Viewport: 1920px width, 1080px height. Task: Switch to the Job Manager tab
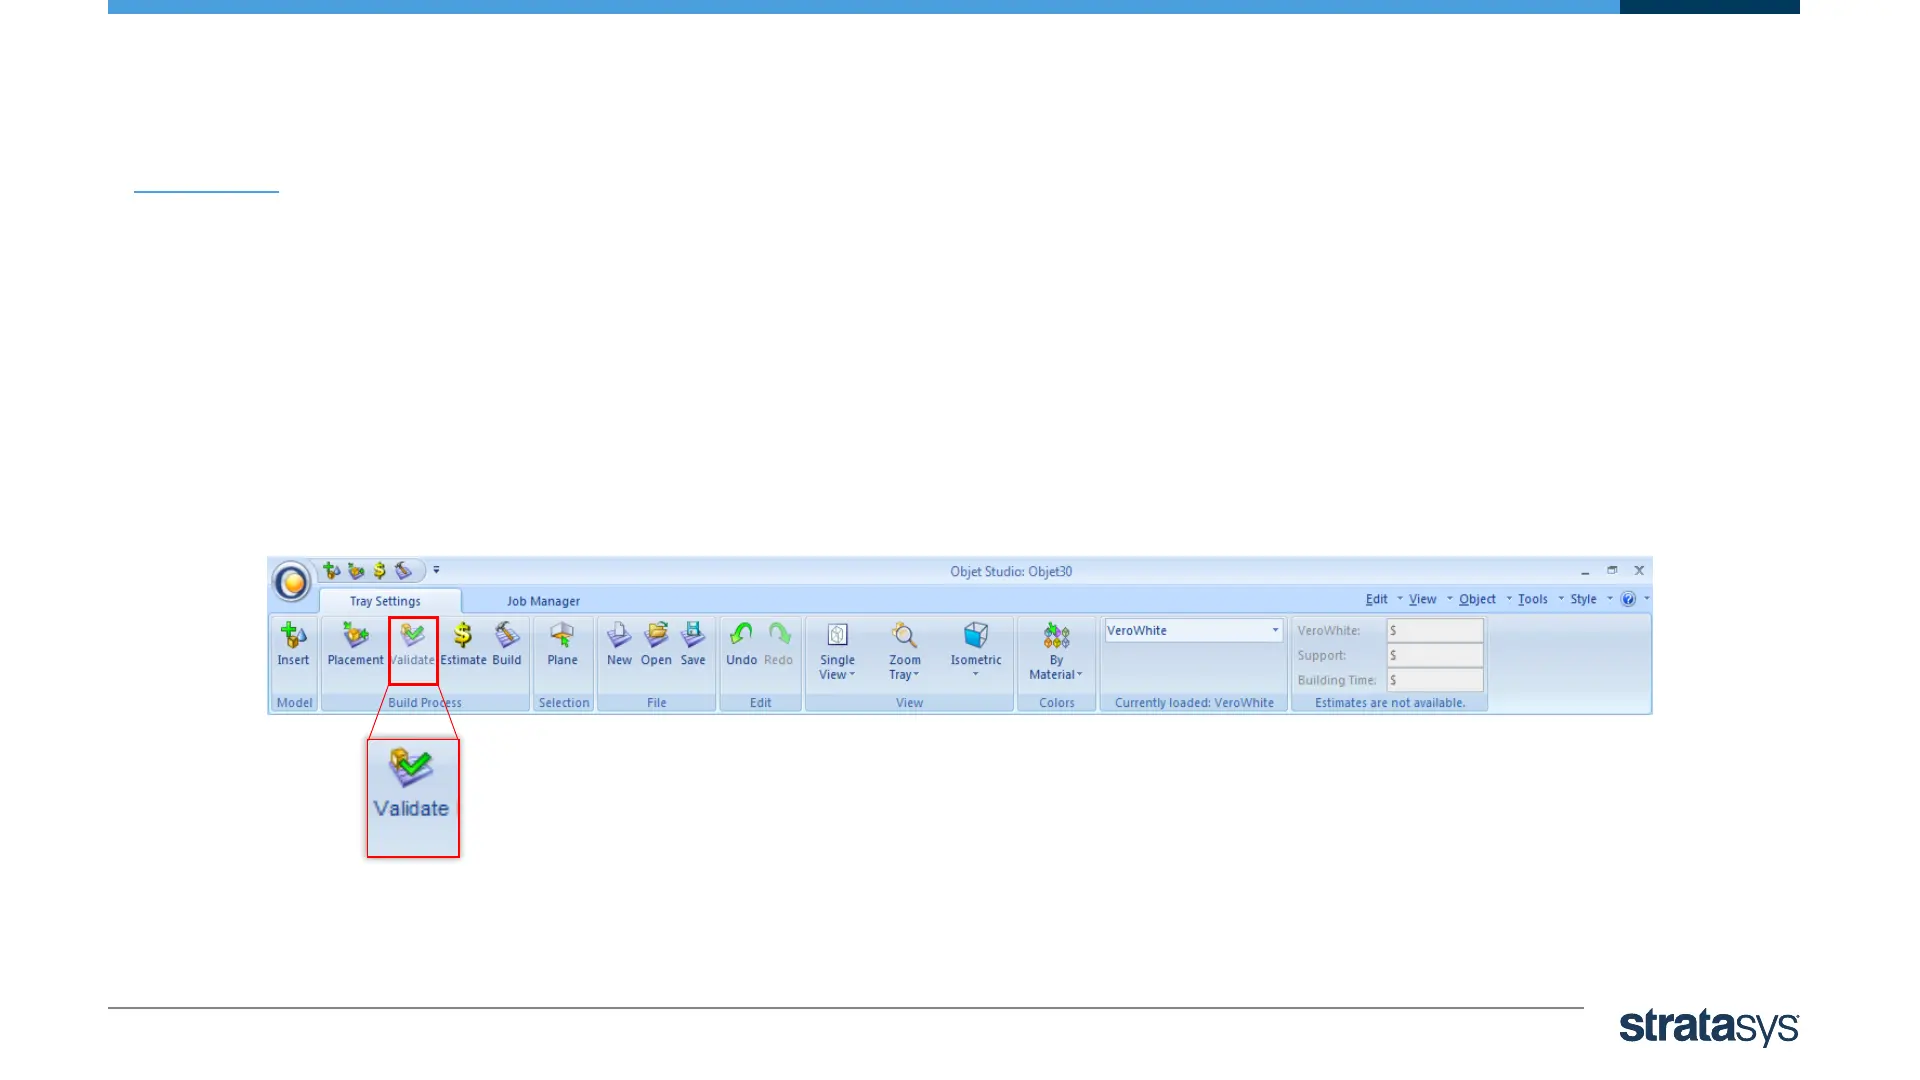(543, 601)
